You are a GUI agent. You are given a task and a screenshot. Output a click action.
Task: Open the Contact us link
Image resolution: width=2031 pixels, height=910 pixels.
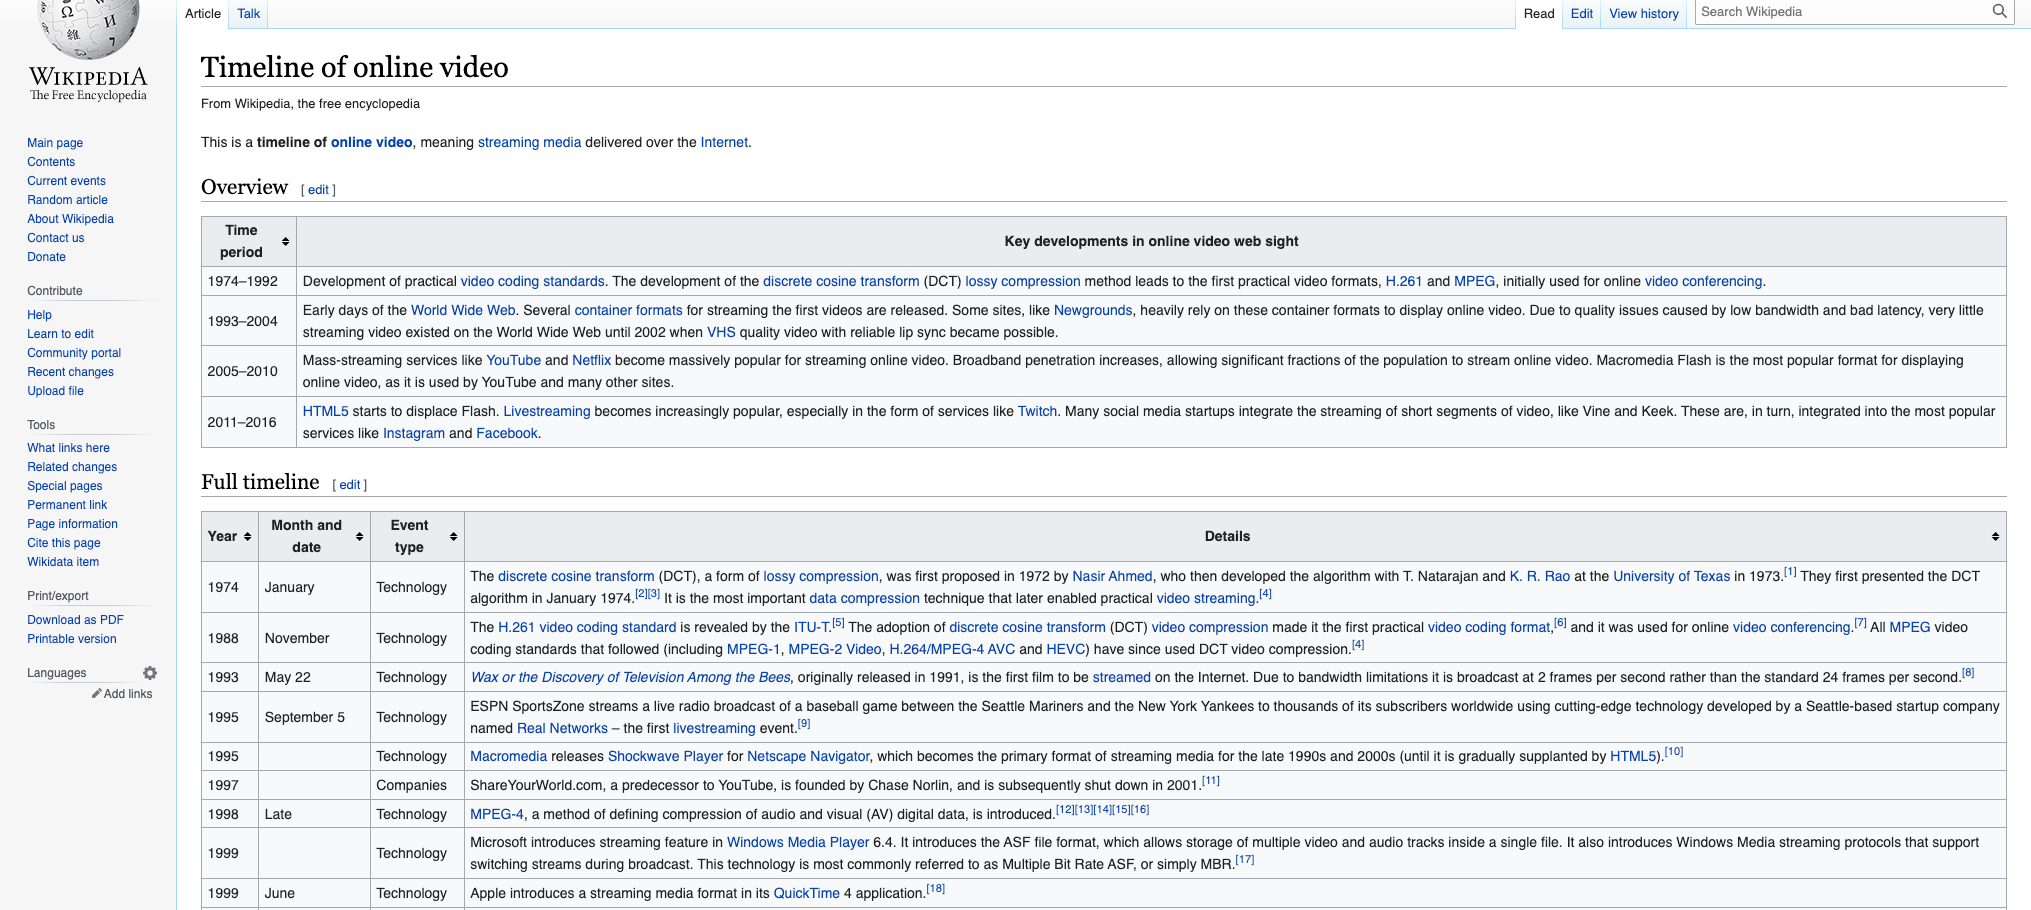tap(55, 238)
